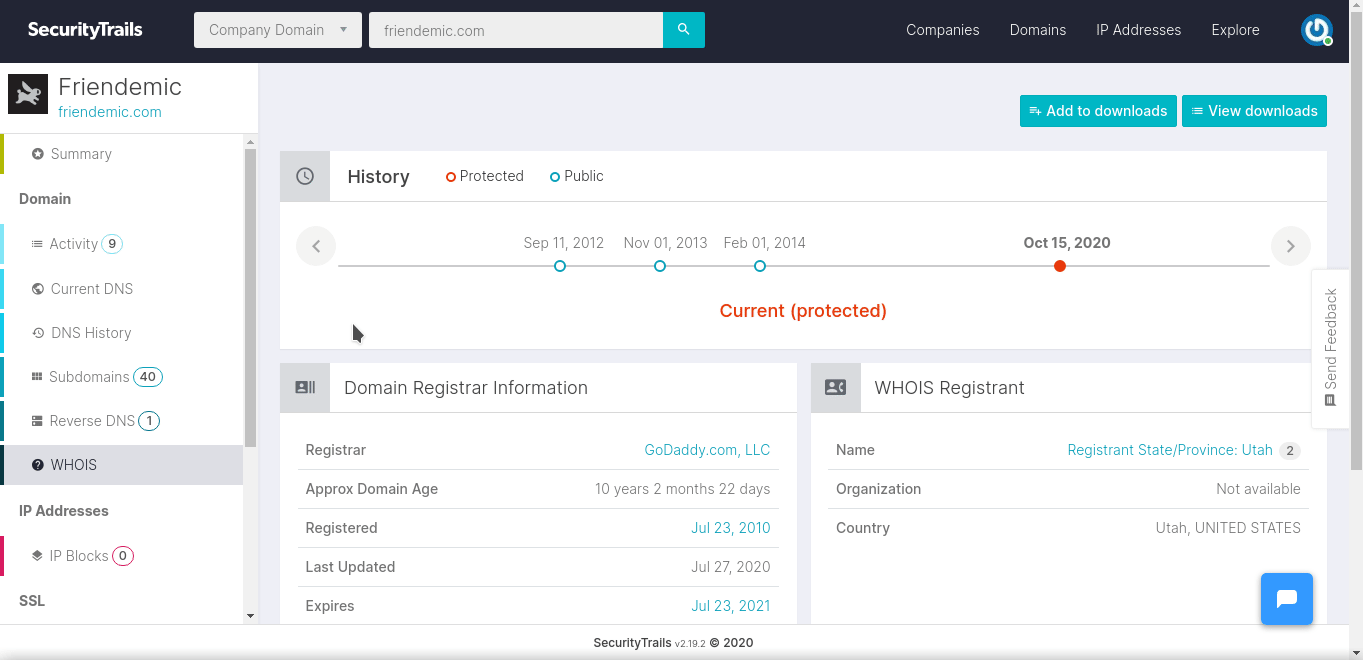Open the Jul 23, 2010 registered date link
1363x660 pixels.
coord(731,528)
